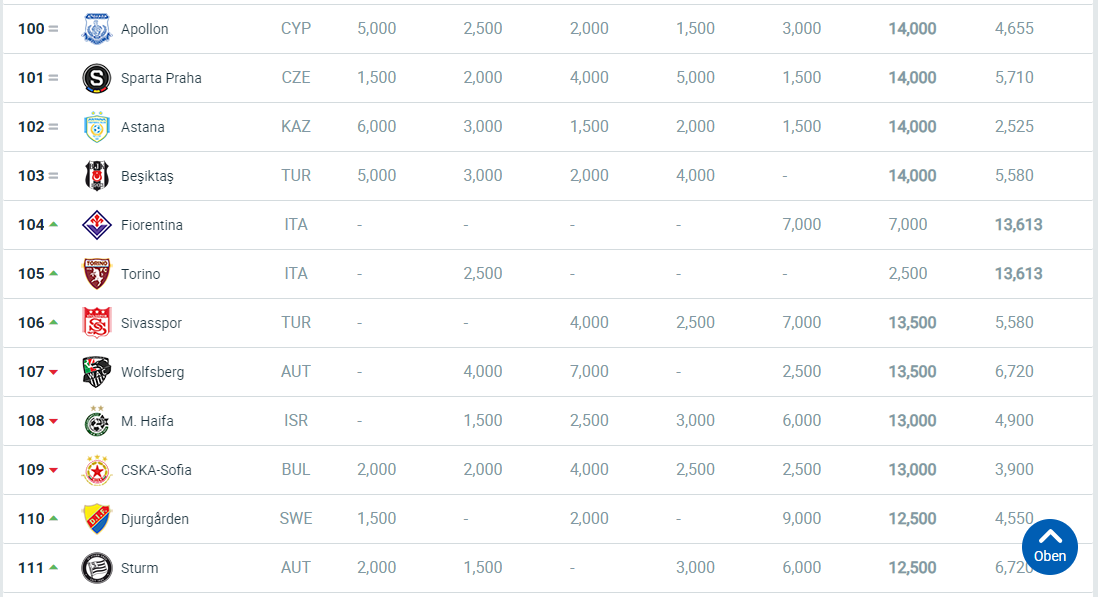Click the Sturm club logo
The width and height of the screenshot is (1098, 597).
click(x=97, y=568)
